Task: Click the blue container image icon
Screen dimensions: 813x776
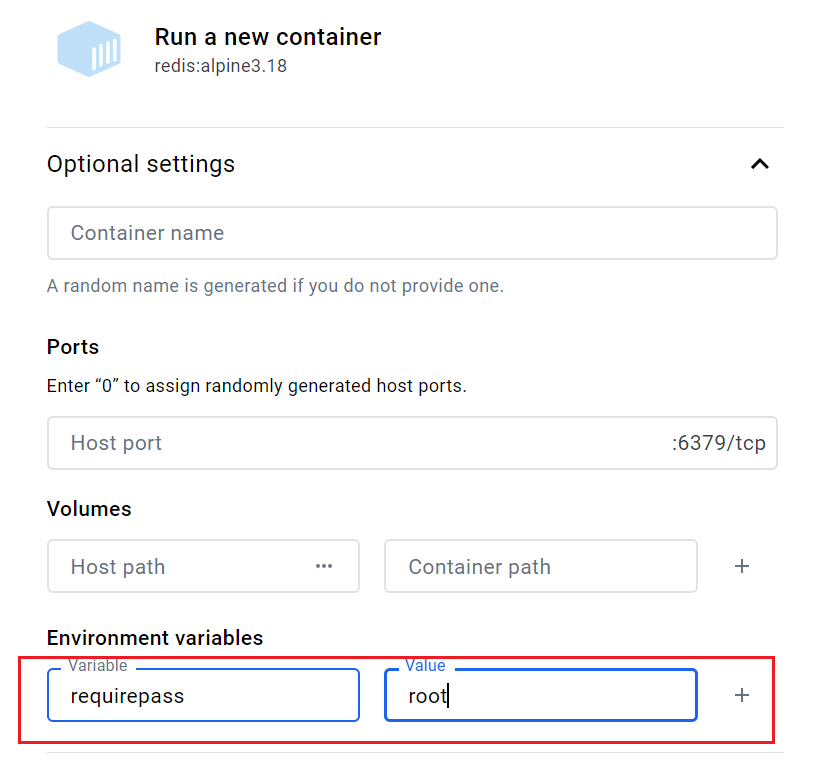Action: pos(89,49)
